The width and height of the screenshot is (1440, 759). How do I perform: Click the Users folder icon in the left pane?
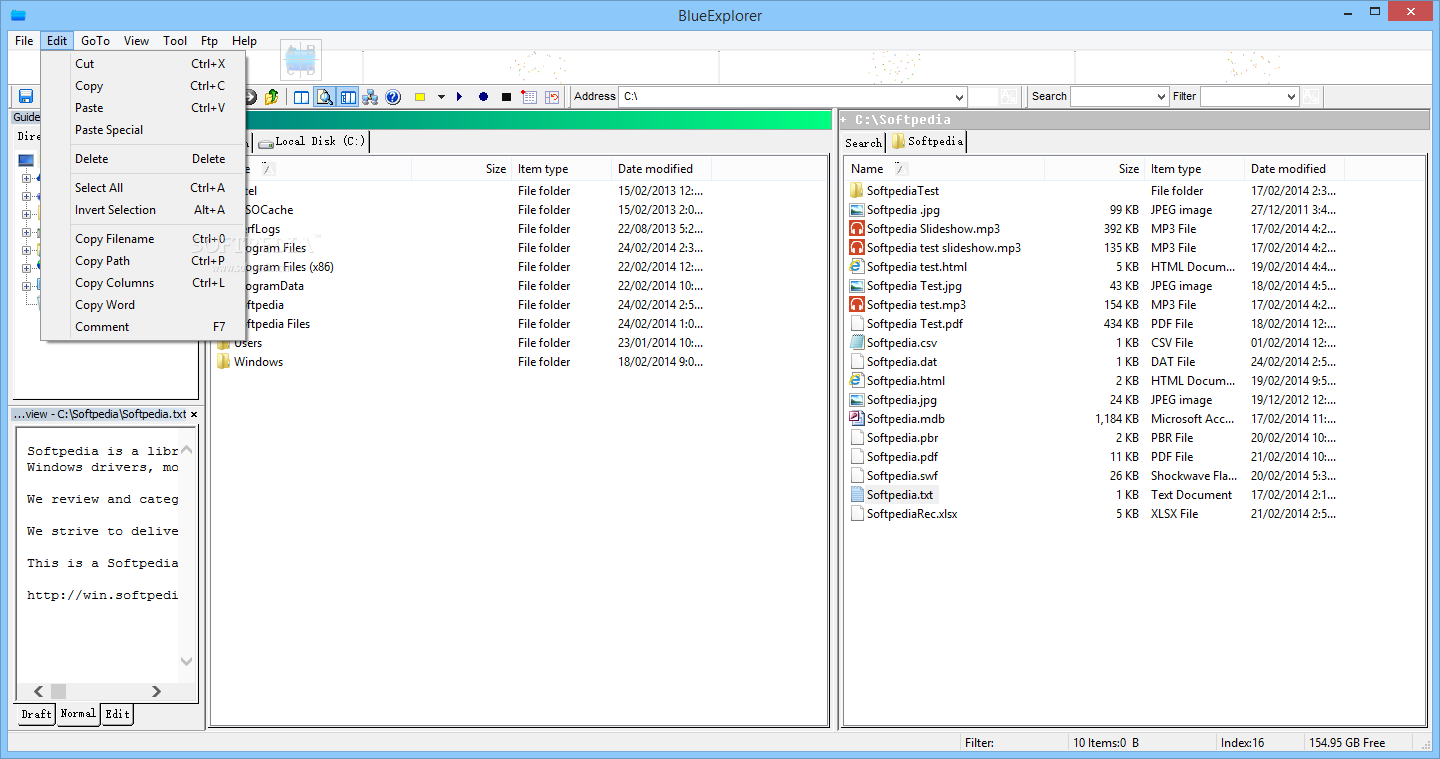[223, 343]
